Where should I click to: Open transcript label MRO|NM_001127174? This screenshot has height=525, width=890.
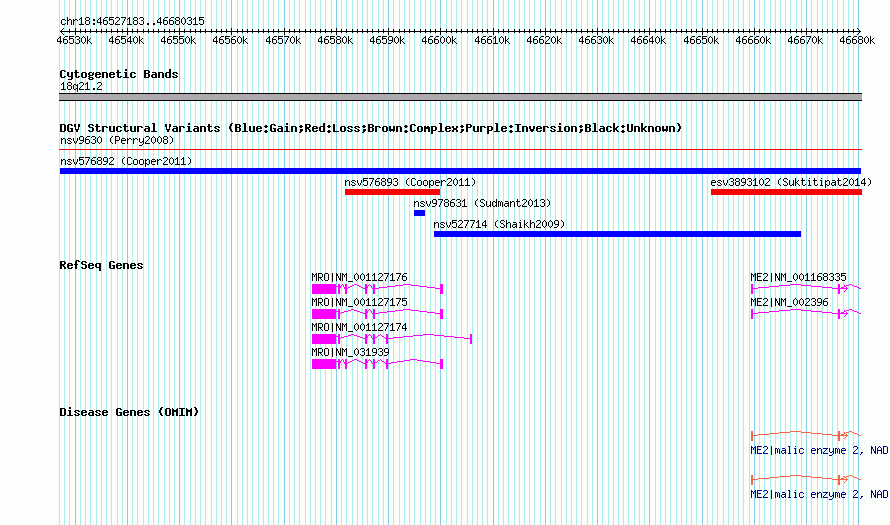tap(359, 327)
